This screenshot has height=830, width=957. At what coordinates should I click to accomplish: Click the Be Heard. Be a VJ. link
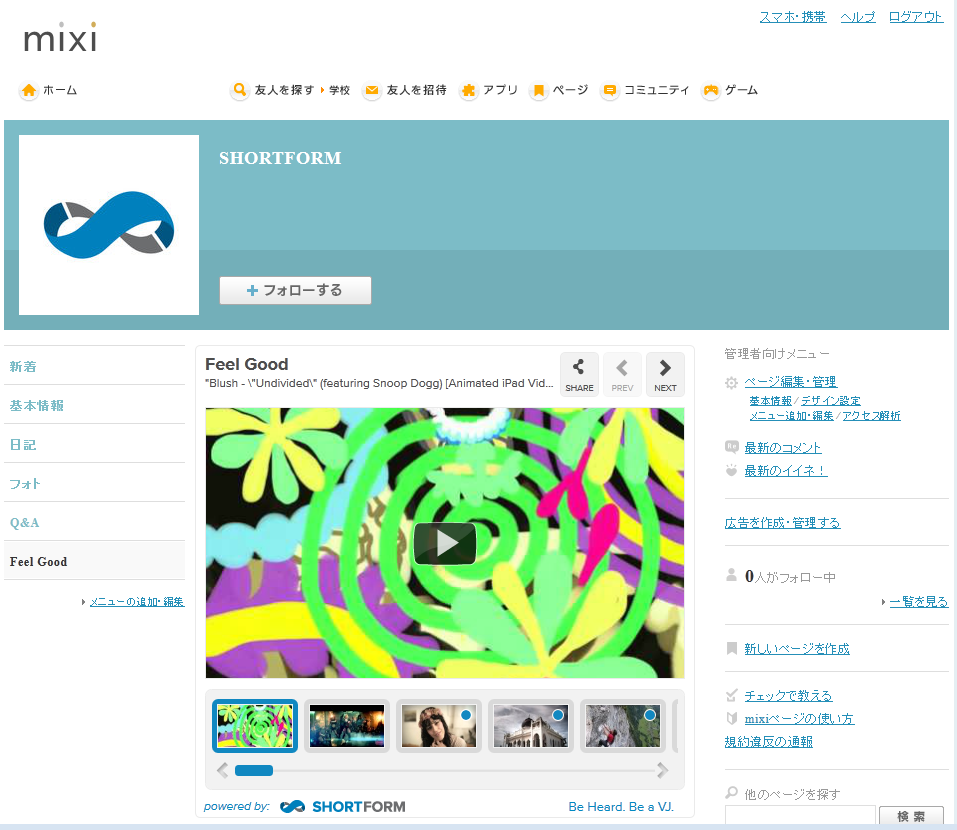pyautogui.click(x=621, y=807)
